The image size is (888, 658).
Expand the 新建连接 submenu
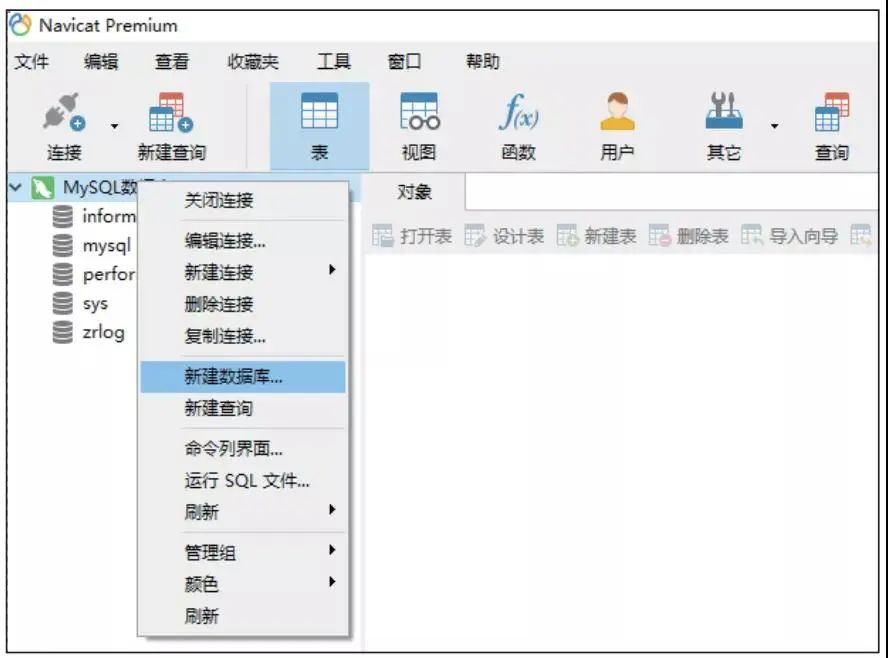(243, 272)
